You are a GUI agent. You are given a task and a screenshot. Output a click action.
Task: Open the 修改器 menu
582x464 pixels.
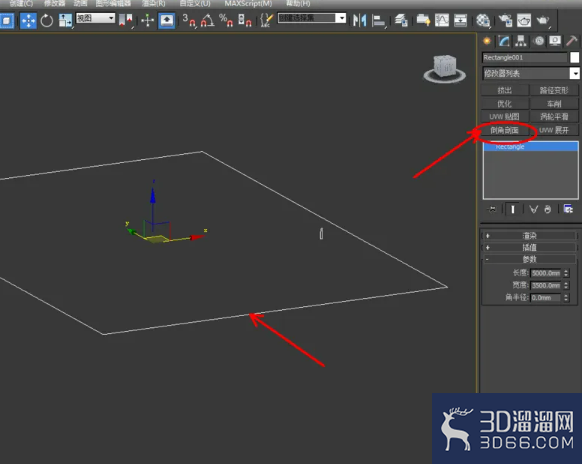coord(55,4)
